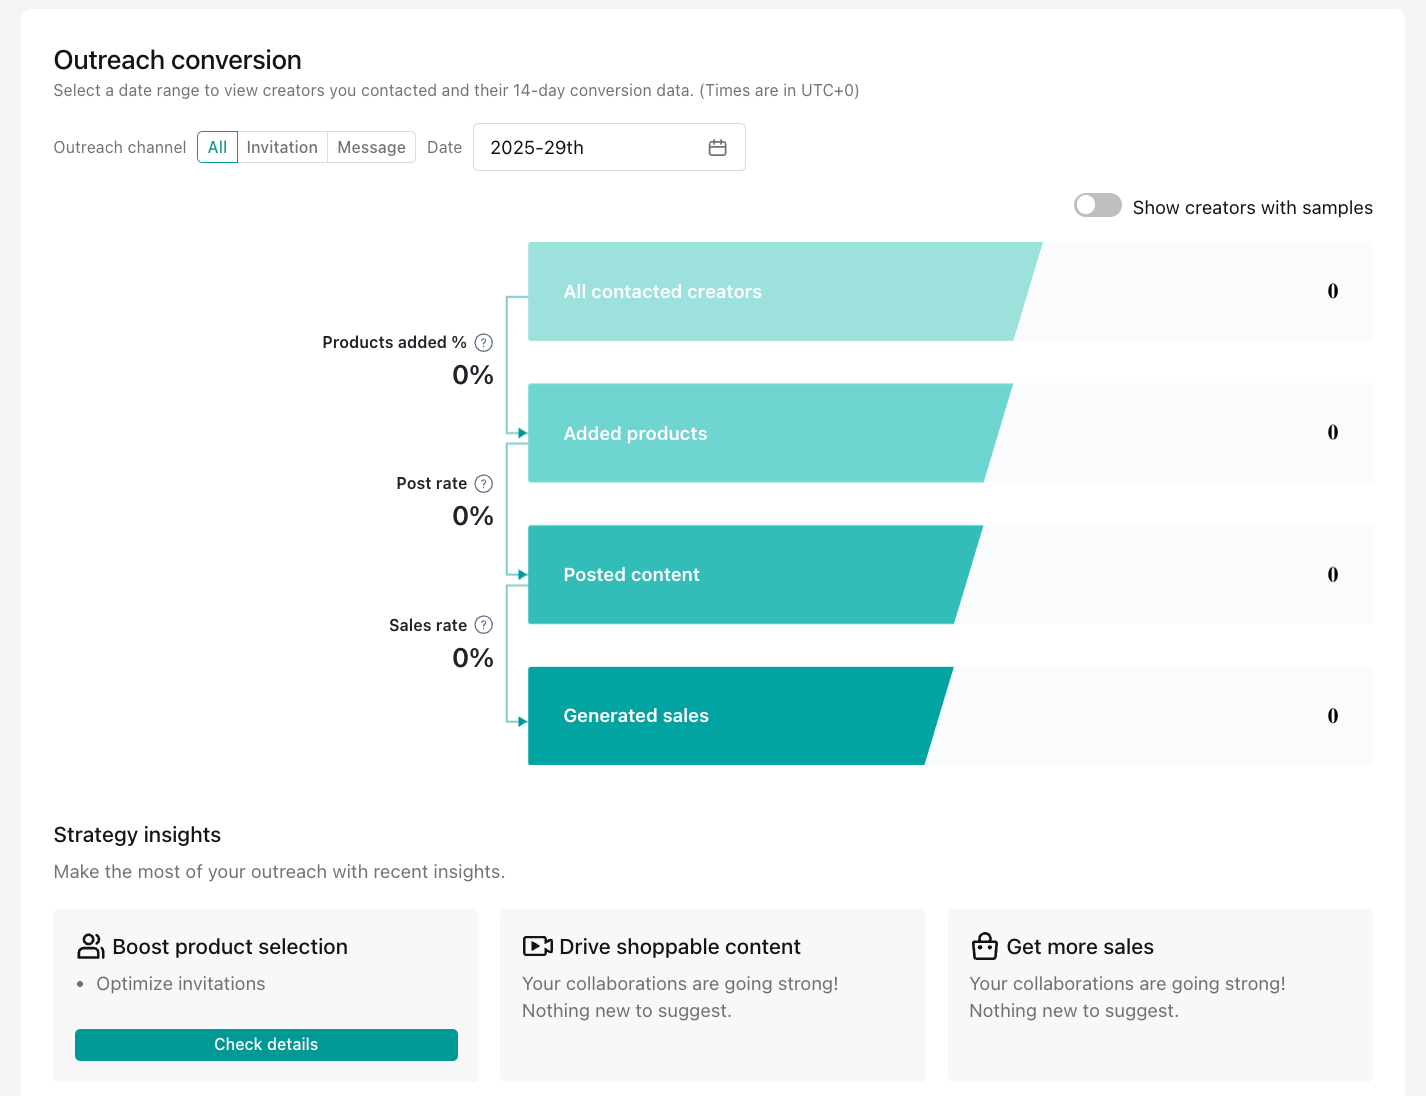The height and width of the screenshot is (1096, 1426).
Task: Filter by Message outreach channel
Action: [x=371, y=147]
